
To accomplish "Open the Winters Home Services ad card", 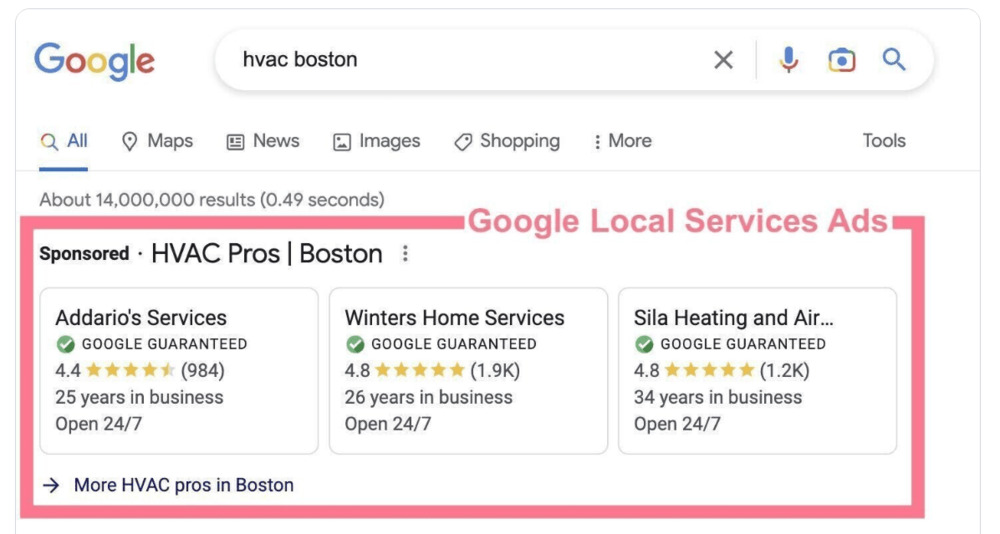I will [468, 371].
